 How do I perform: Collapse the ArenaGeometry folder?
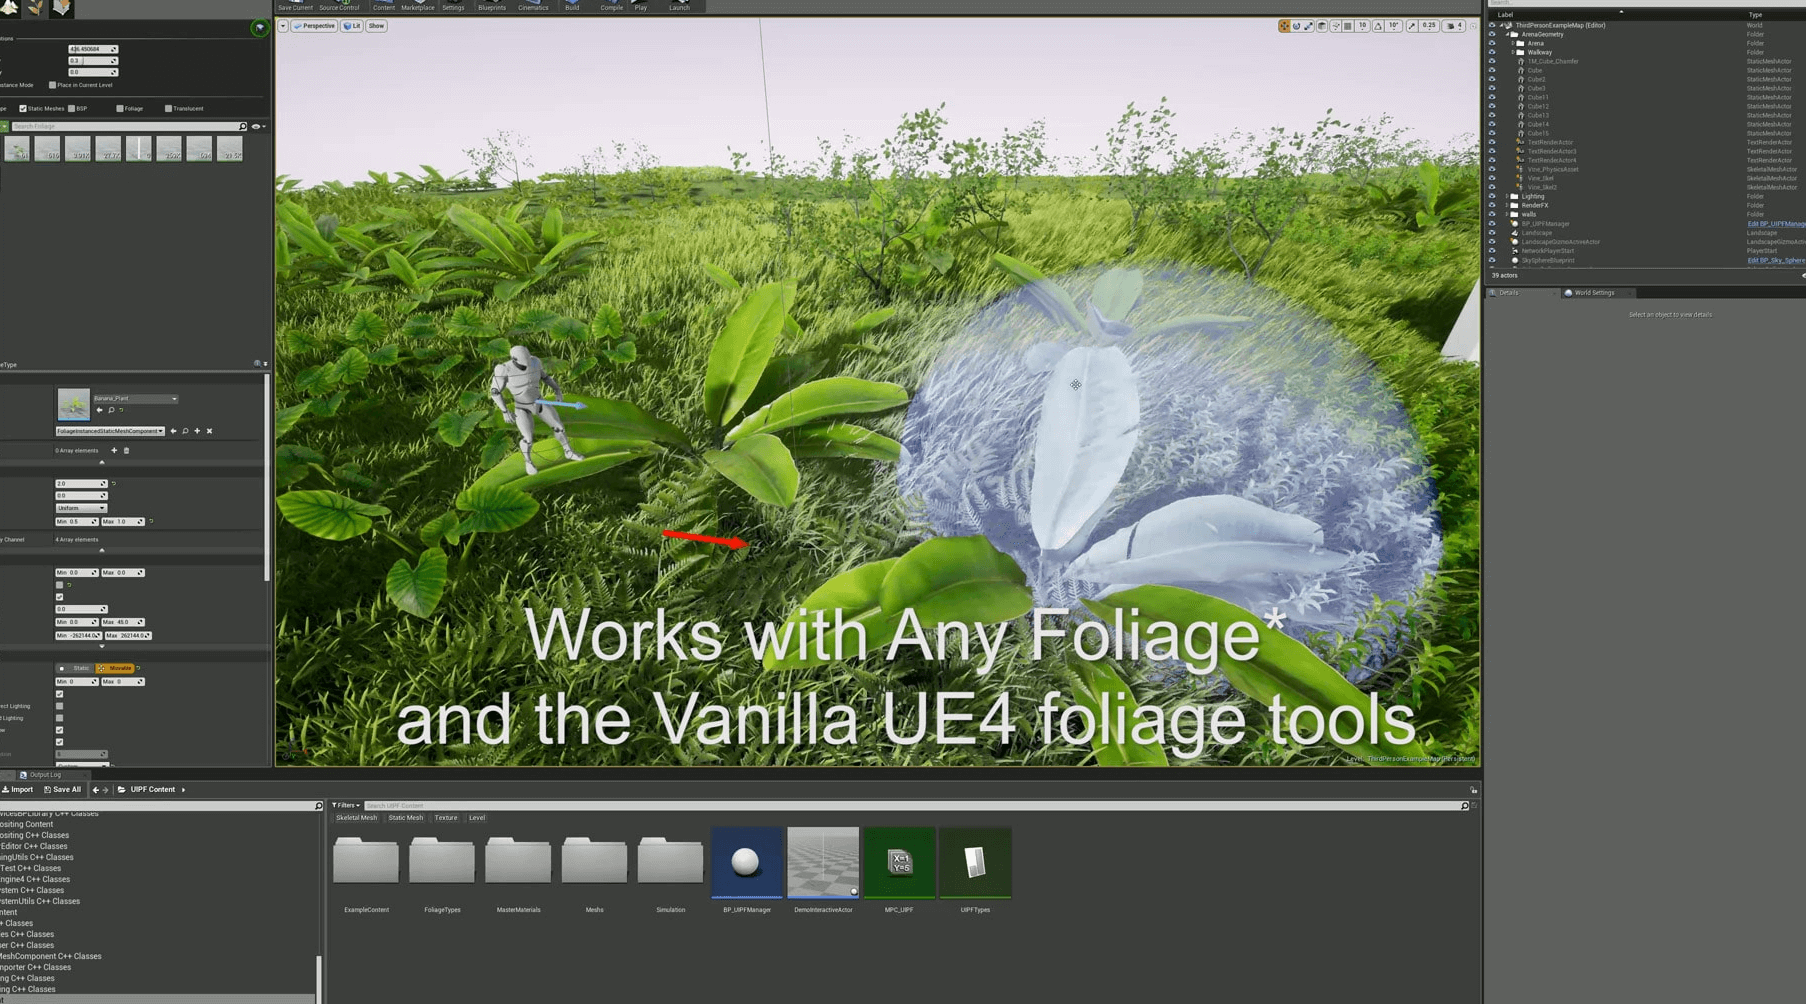pos(1507,34)
